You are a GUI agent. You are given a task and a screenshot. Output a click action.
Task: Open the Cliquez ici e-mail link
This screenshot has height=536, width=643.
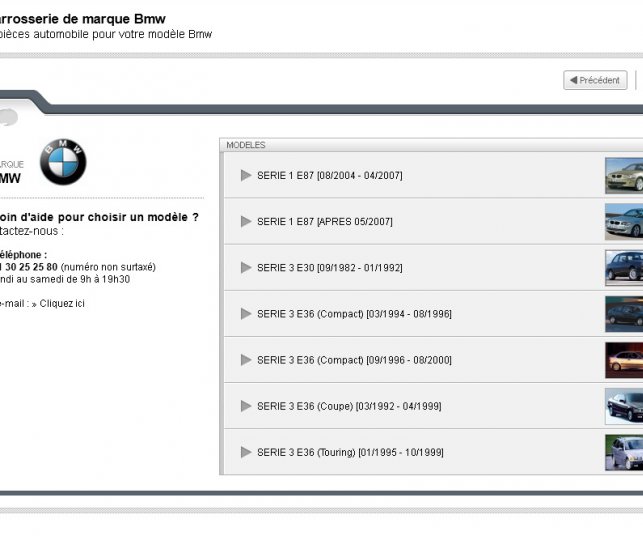coord(62,303)
